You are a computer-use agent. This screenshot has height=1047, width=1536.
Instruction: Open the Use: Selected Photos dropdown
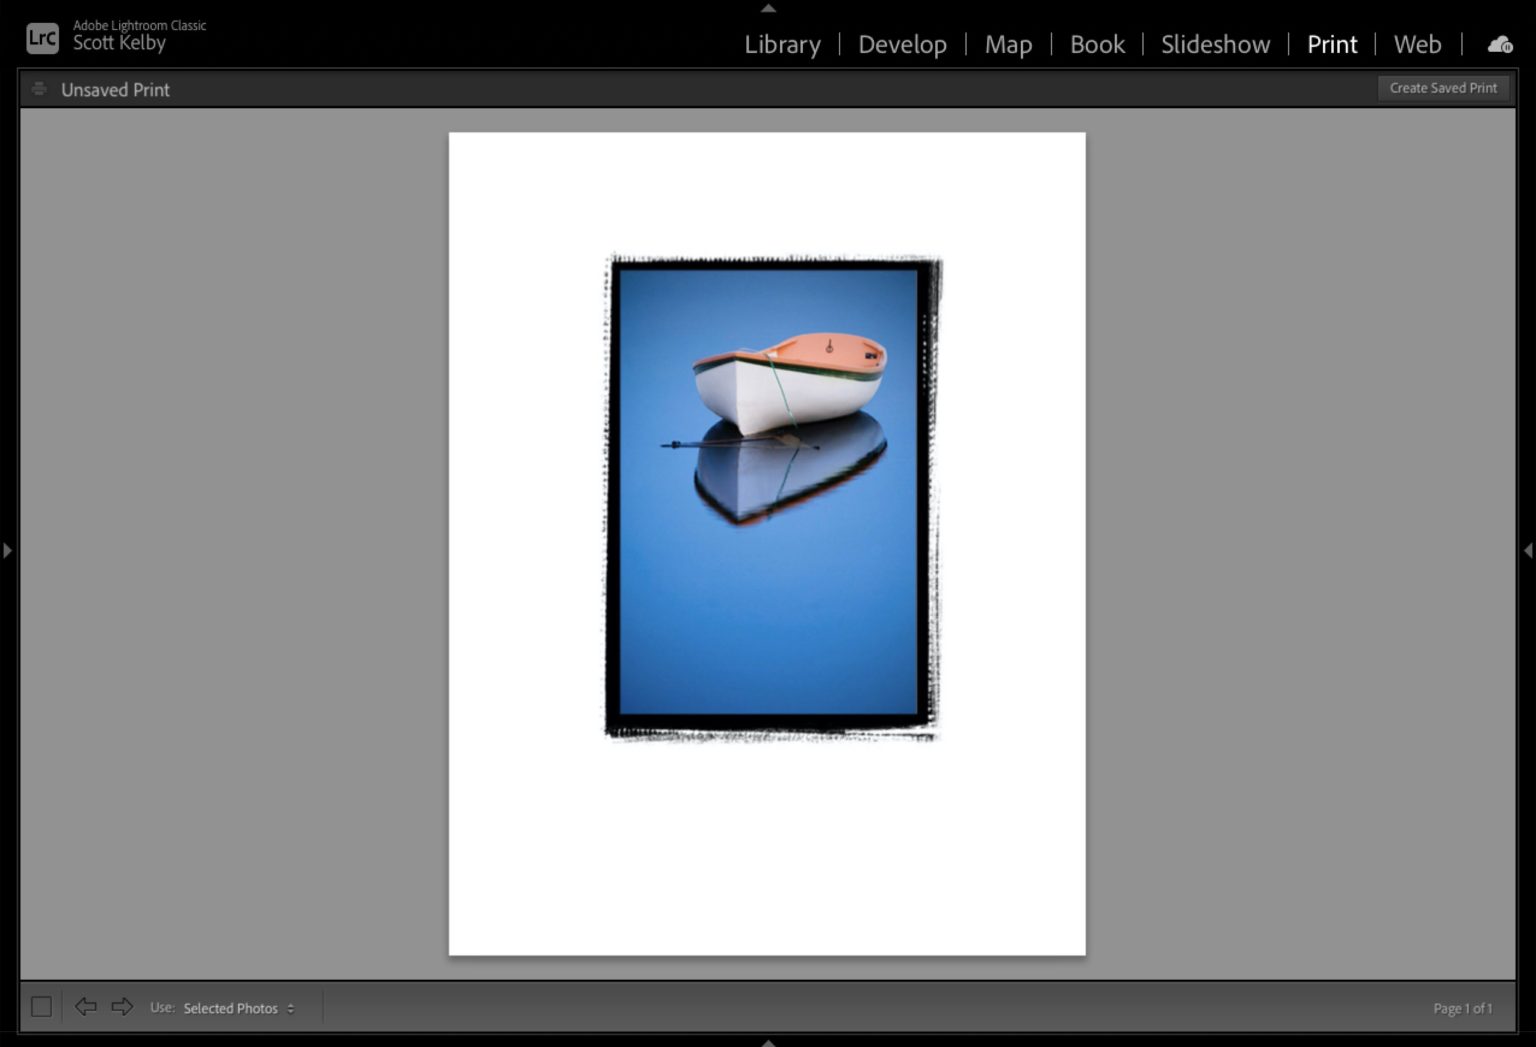tap(235, 1008)
